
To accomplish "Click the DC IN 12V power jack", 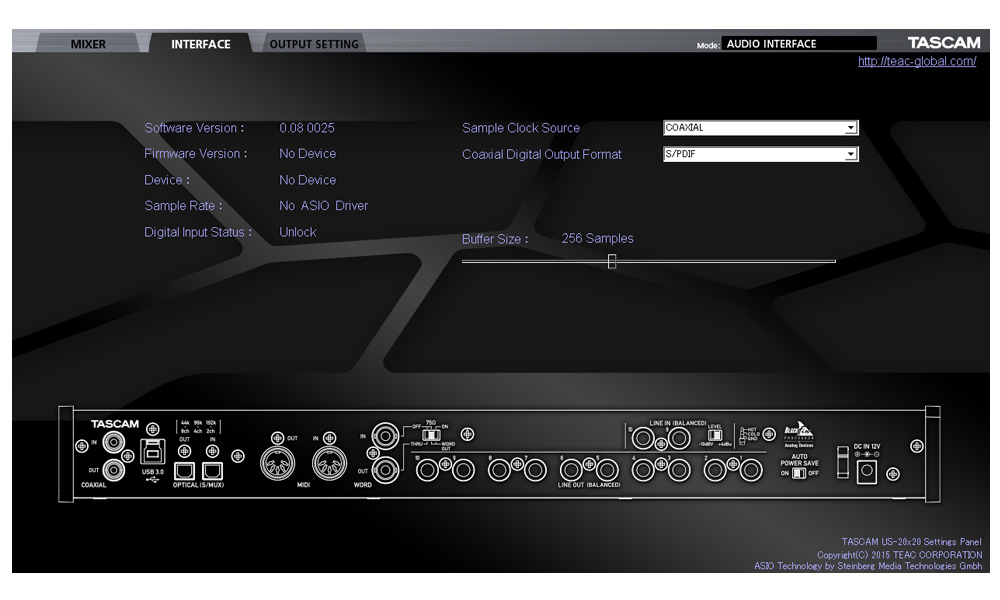I will [867, 472].
